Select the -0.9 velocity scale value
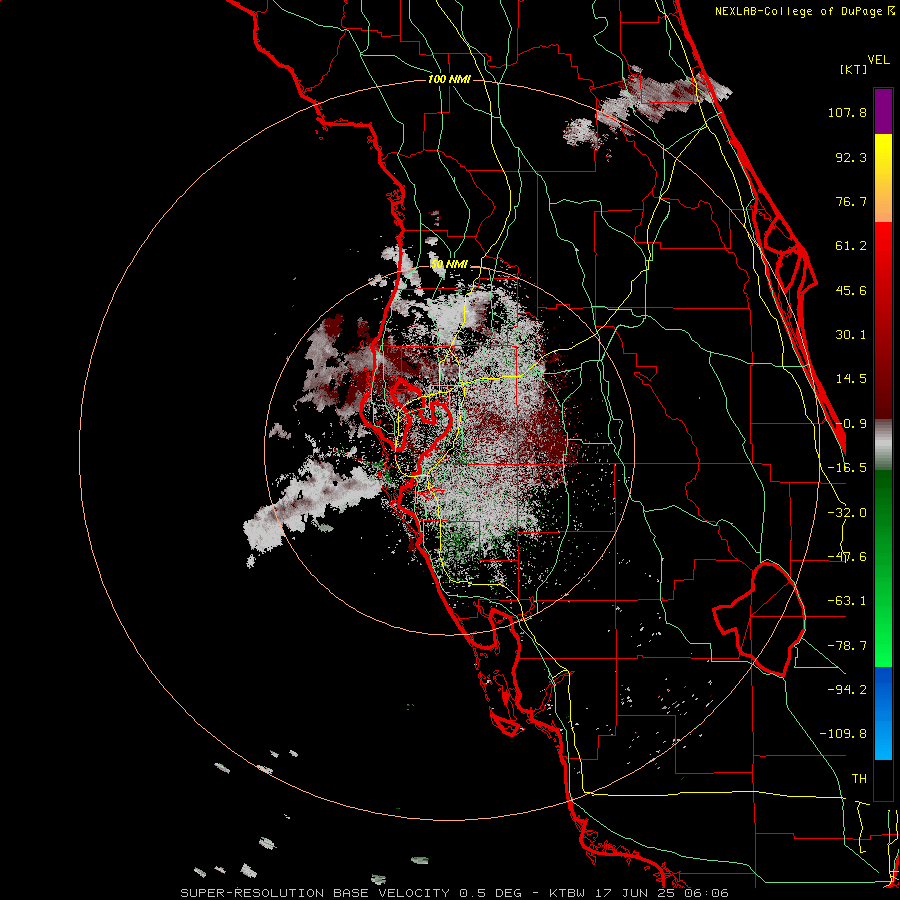The width and height of the screenshot is (900, 900). 851,424
